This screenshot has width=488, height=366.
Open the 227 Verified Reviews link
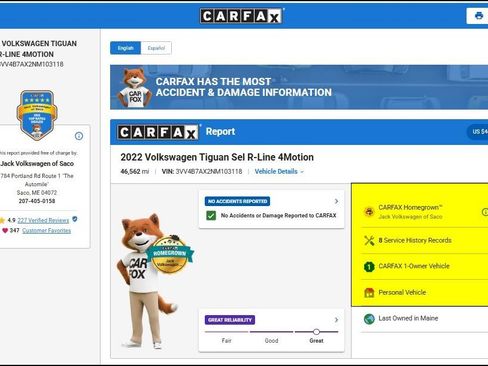click(x=43, y=220)
